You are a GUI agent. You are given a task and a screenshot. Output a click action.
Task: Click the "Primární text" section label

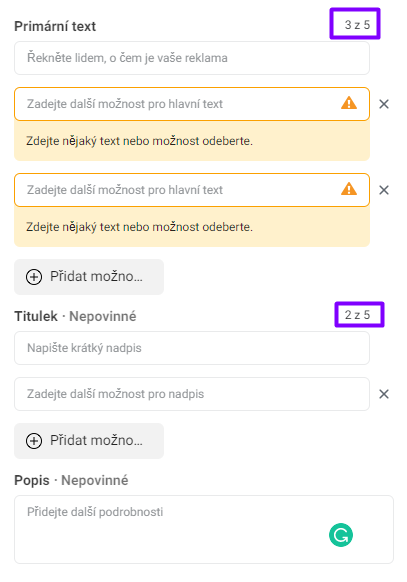(55, 26)
